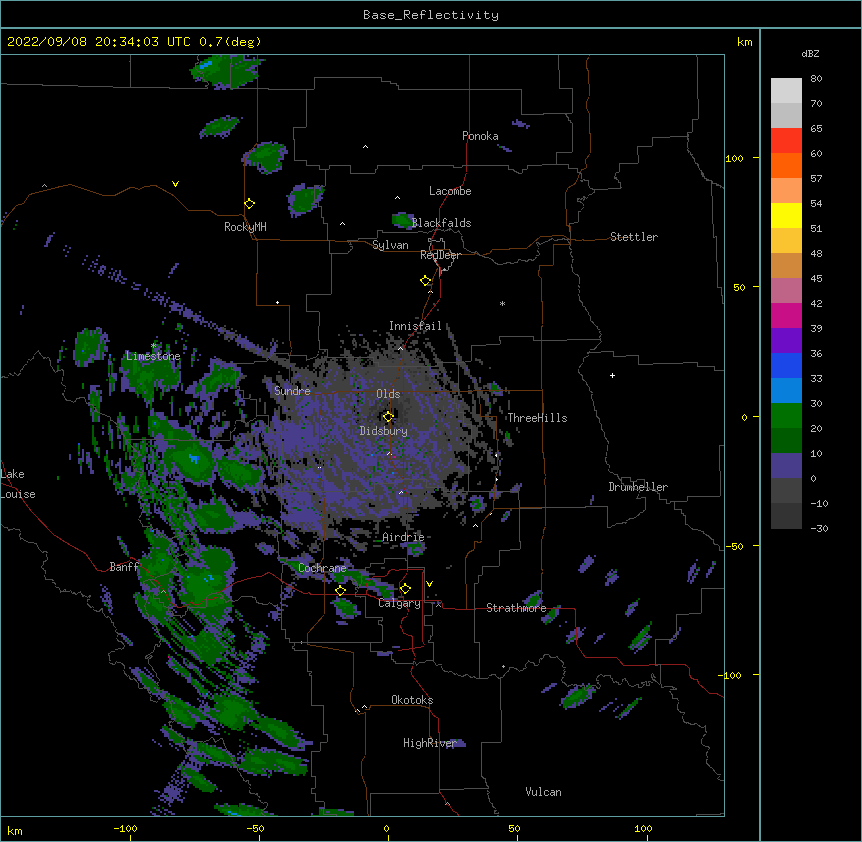
Task: Click the Stettler city label
Action: pyautogui.click(x=634, y=237)
